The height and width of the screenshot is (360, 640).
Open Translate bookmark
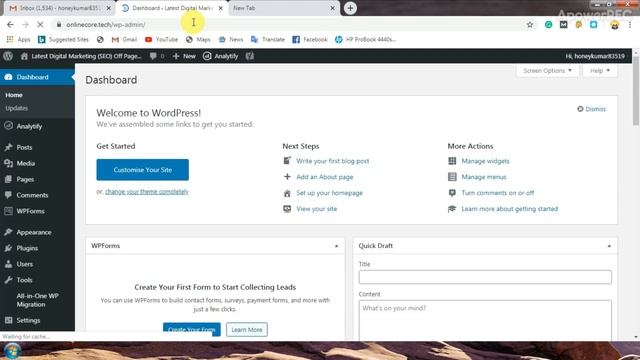click(x=268, y=39)
